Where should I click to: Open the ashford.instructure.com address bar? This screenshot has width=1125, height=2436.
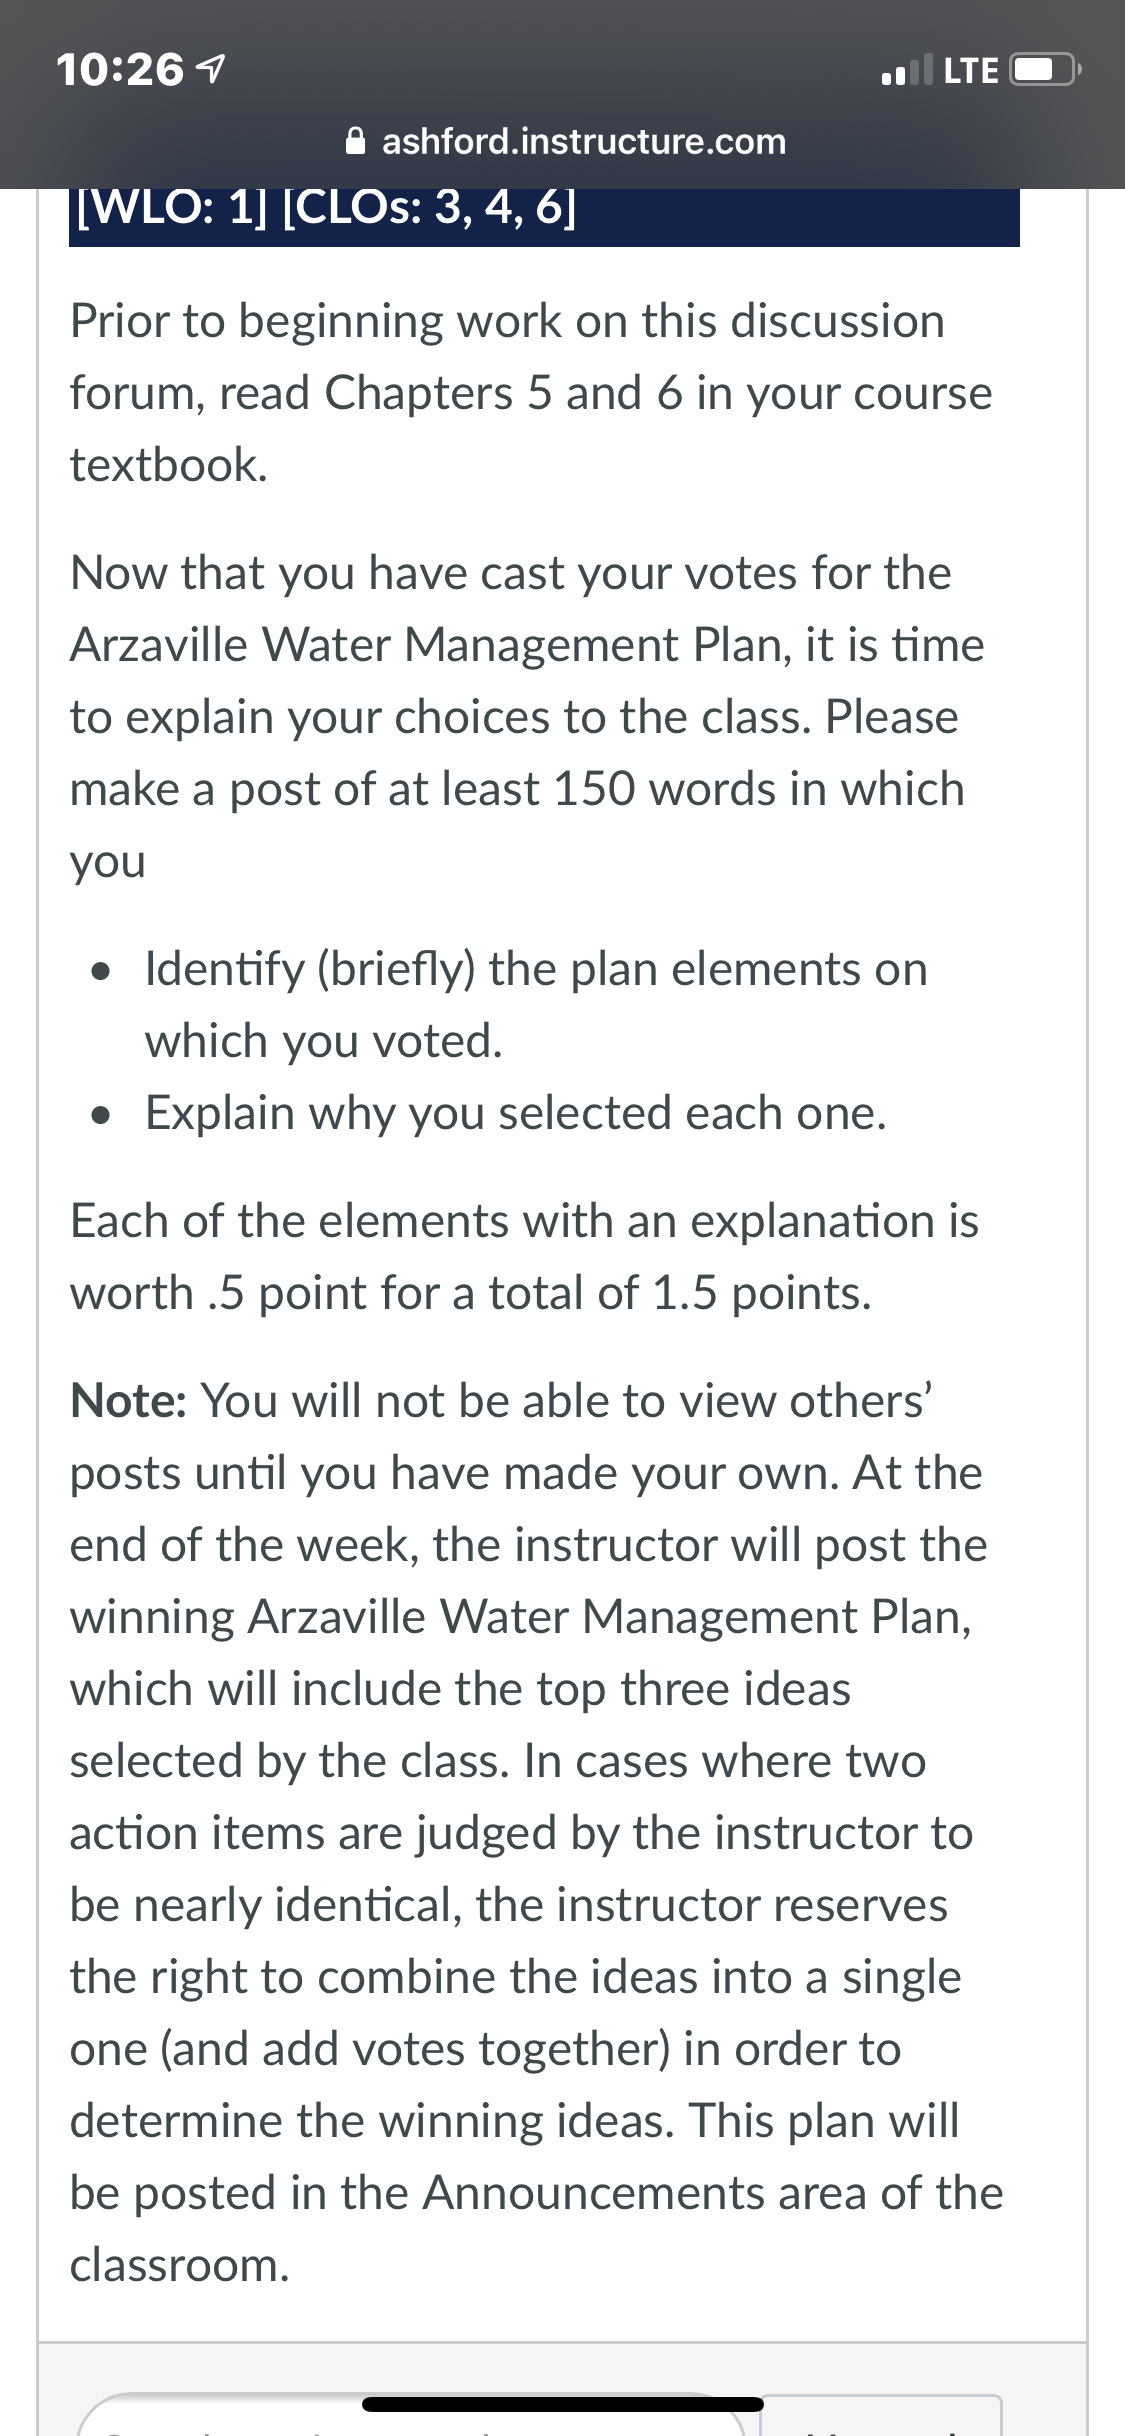(565, 142)
